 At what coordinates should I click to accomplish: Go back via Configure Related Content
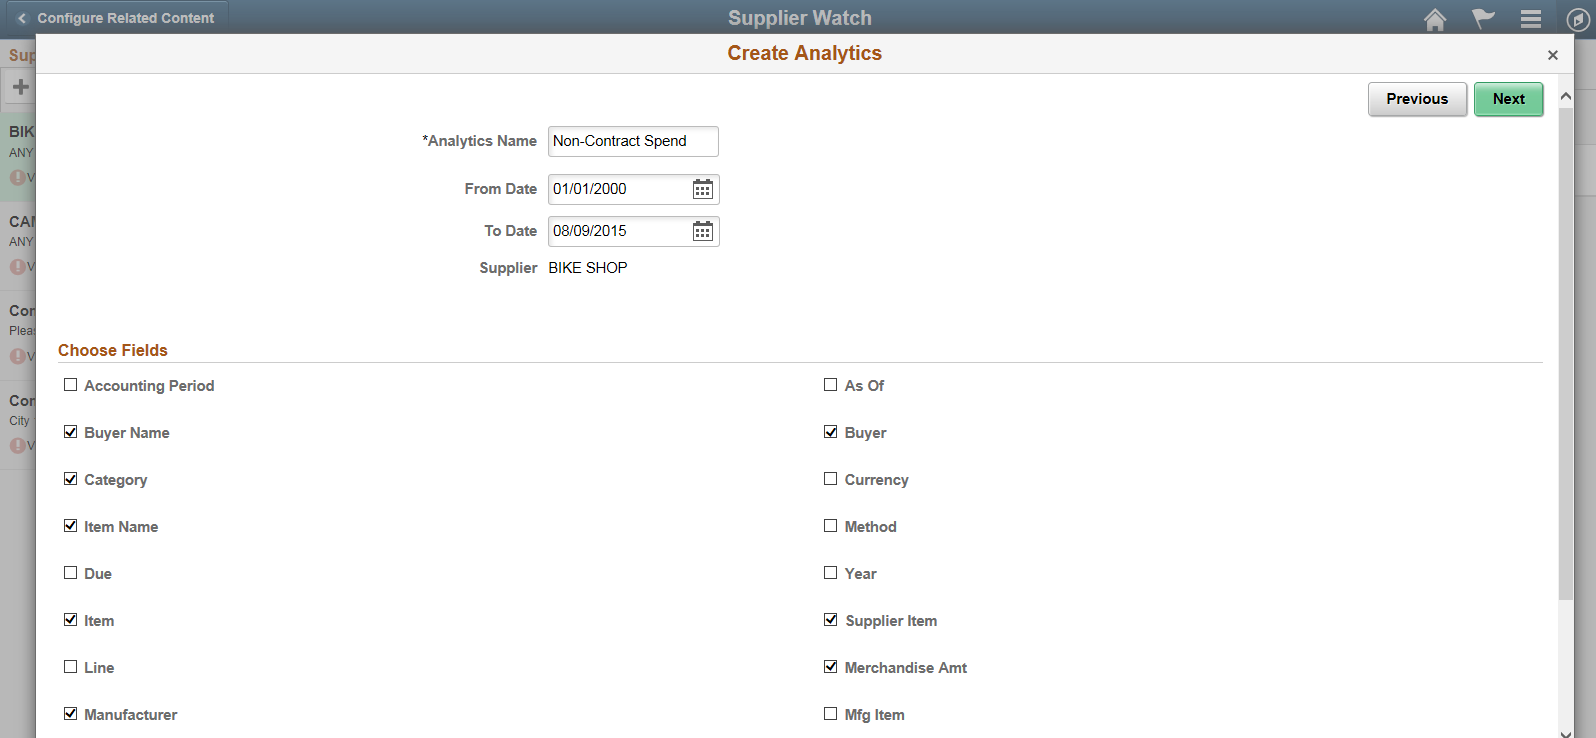tap(115, 18)
